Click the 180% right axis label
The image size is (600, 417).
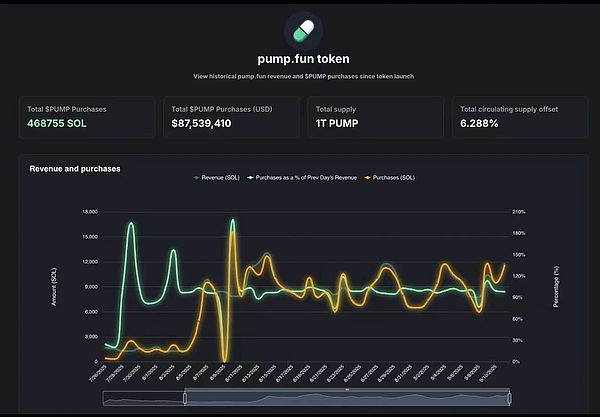point(519,233)
